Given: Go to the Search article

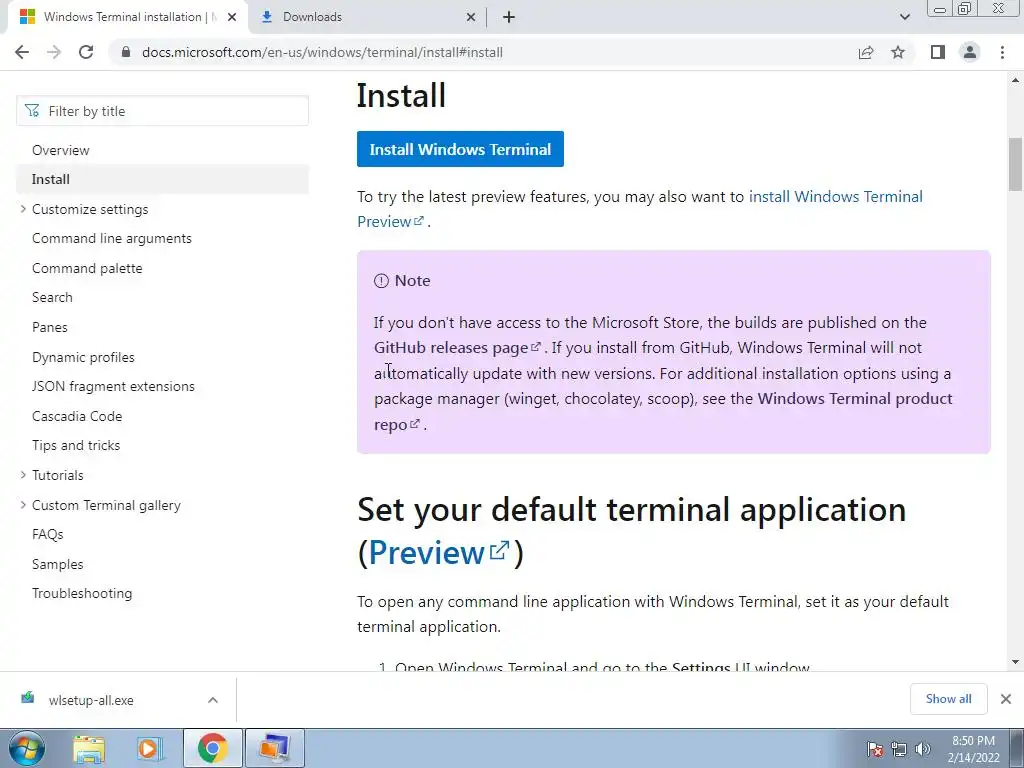Looking at the screenshot, I should [52, 297].
